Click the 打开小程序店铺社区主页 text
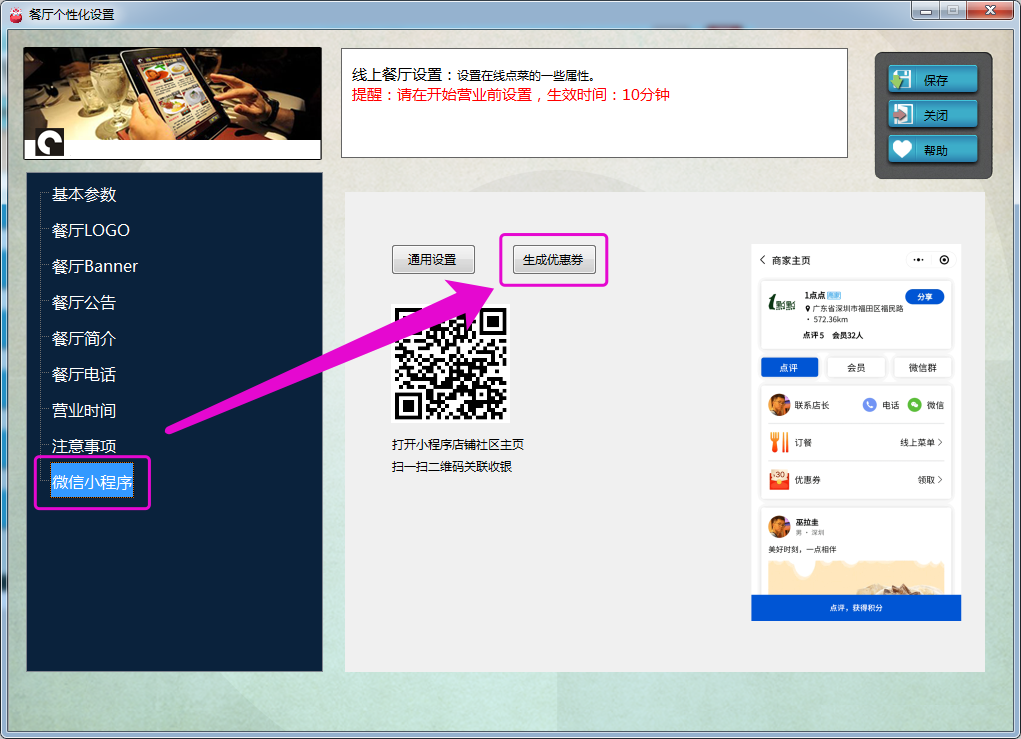 (x=458, y=445)
